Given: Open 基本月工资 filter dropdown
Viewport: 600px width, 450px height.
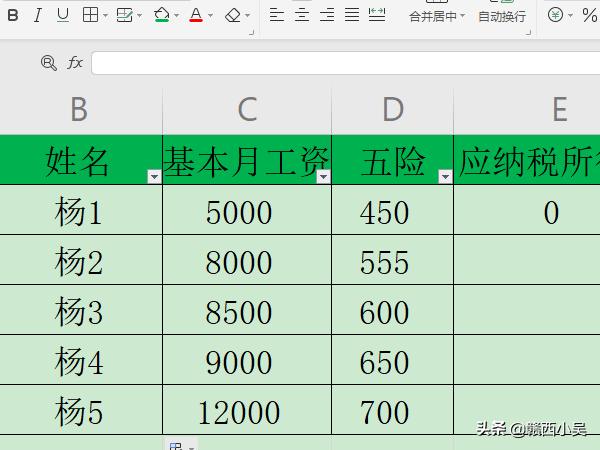Looking at the screenshot, I should [x=323, y=177].
